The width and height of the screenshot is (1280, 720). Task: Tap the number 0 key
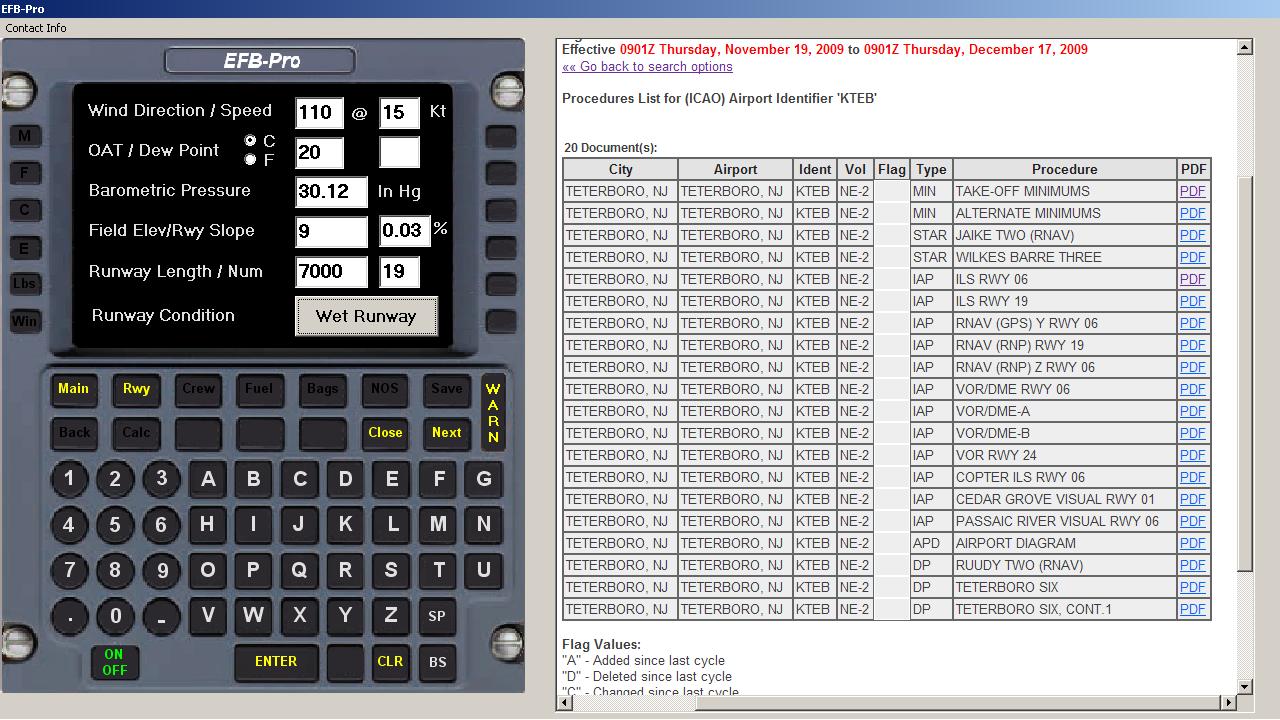pyautogui.click(x=115, y=616)
